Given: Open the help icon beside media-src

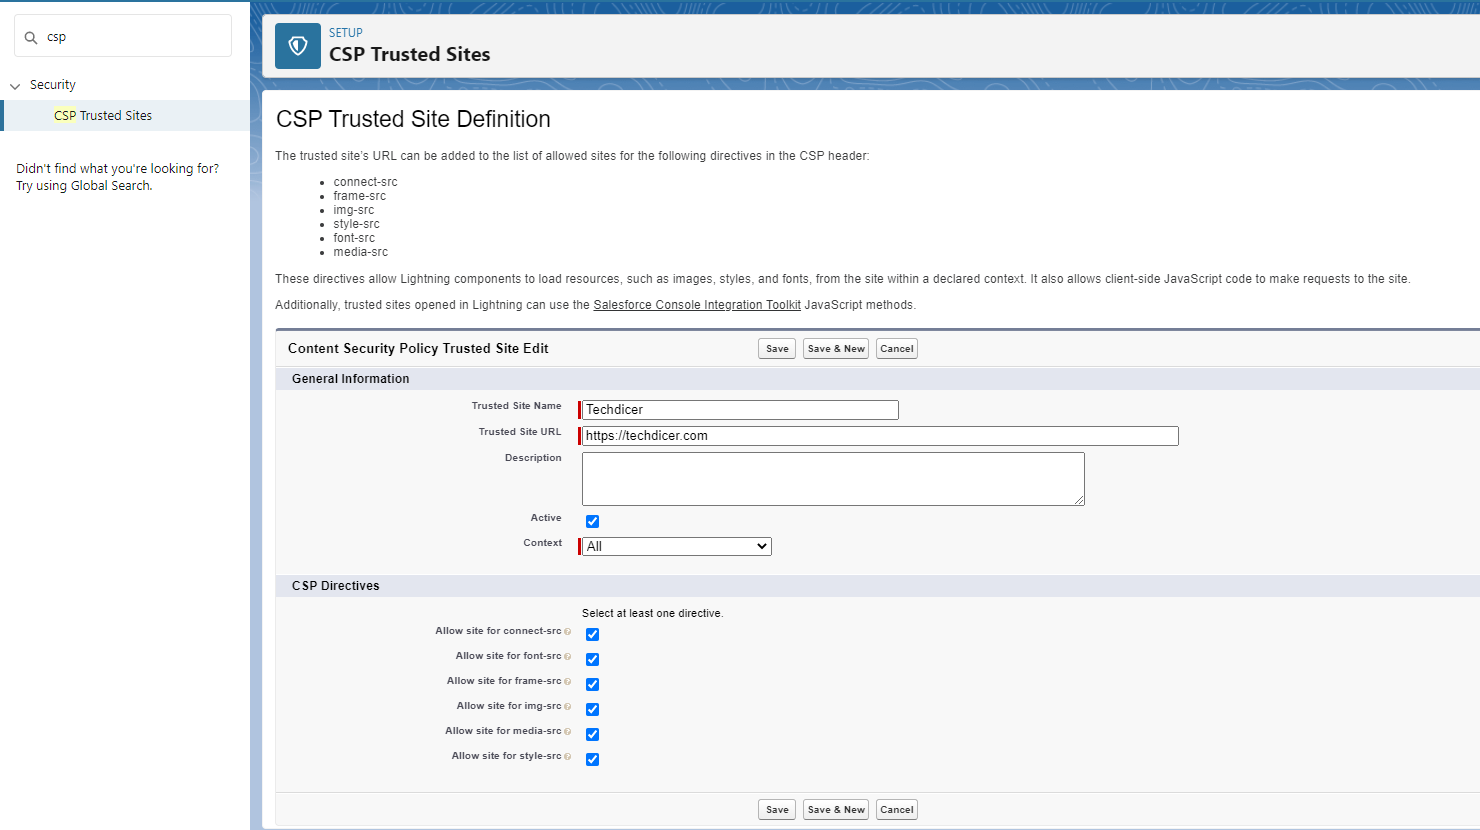Looking at the screenshot, I should click(568, 731).
